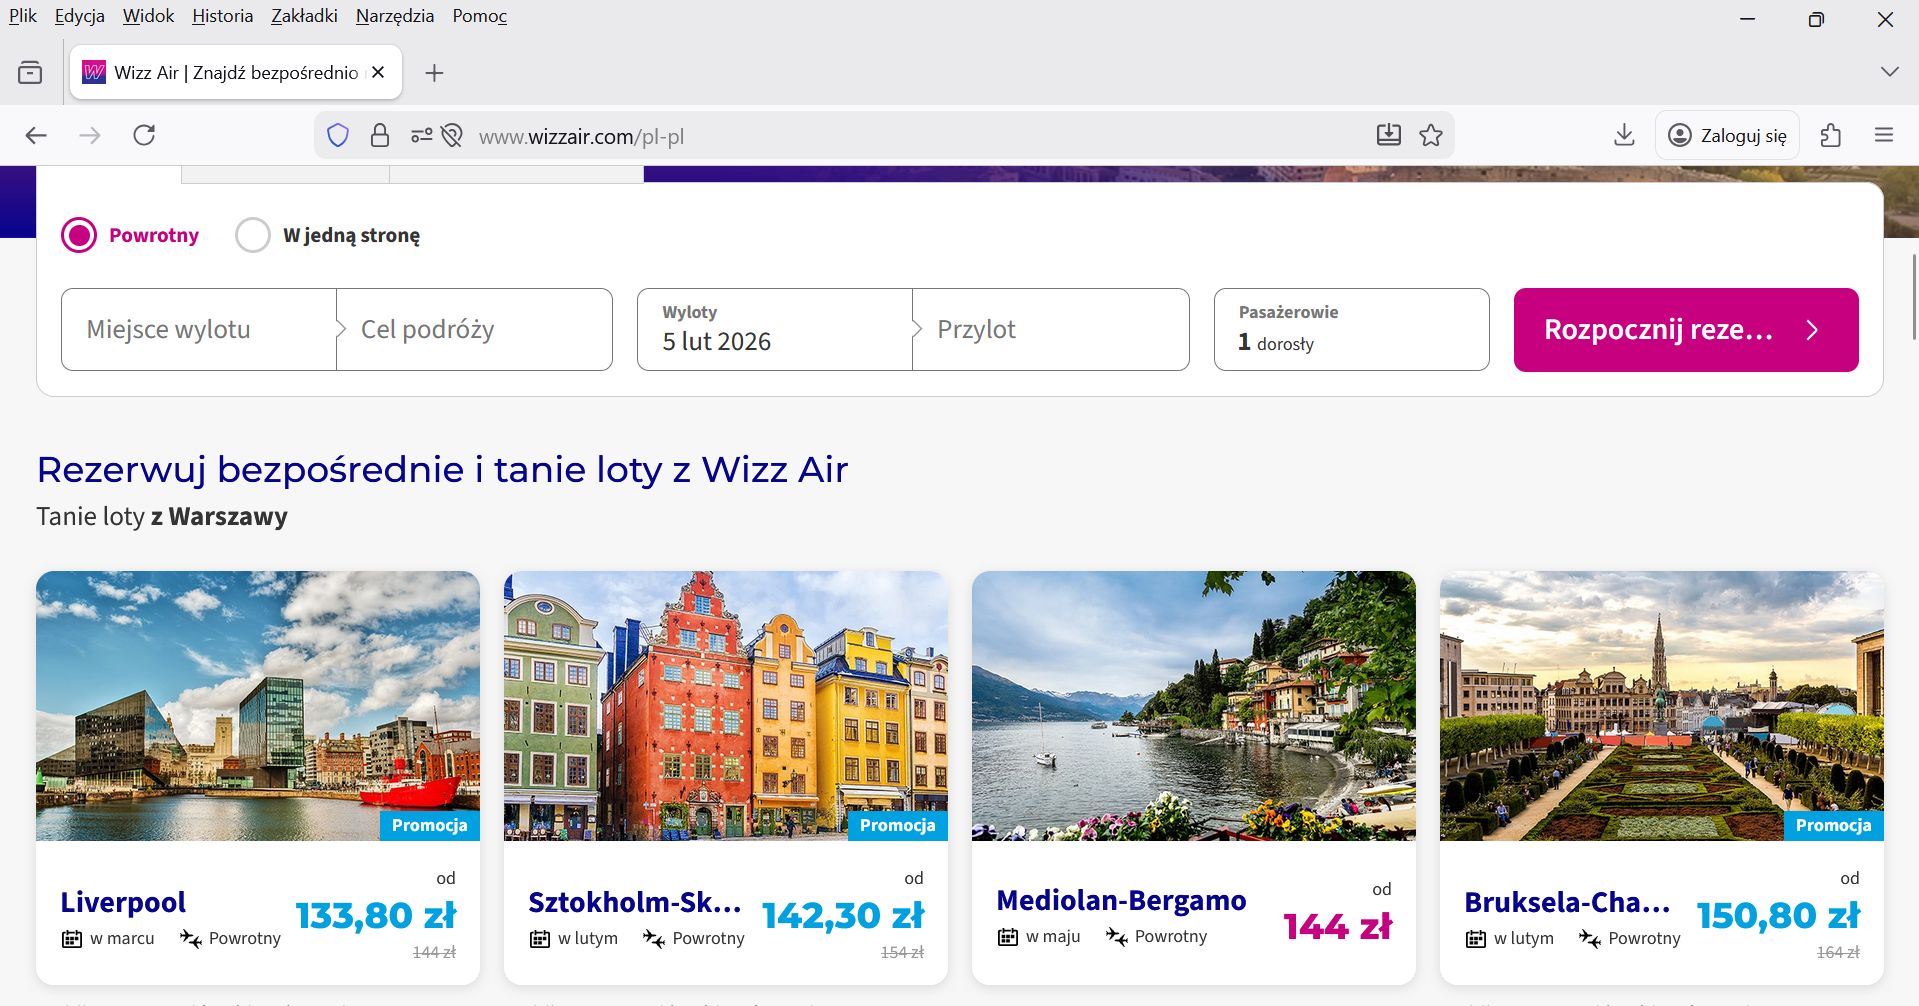Open the Plik menu
Image resolution: width=1919 pixels, height=1006 pixels.
click(23, 16)
